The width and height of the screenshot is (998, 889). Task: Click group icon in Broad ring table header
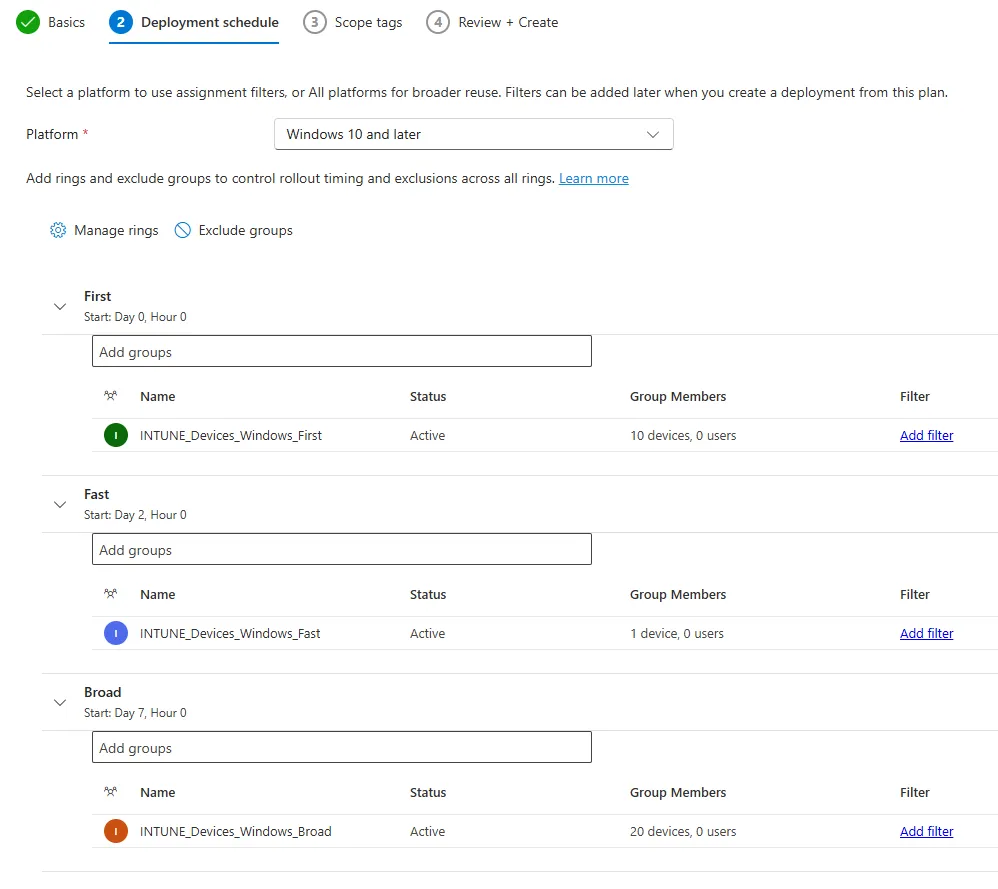click(x=111, y=792)
